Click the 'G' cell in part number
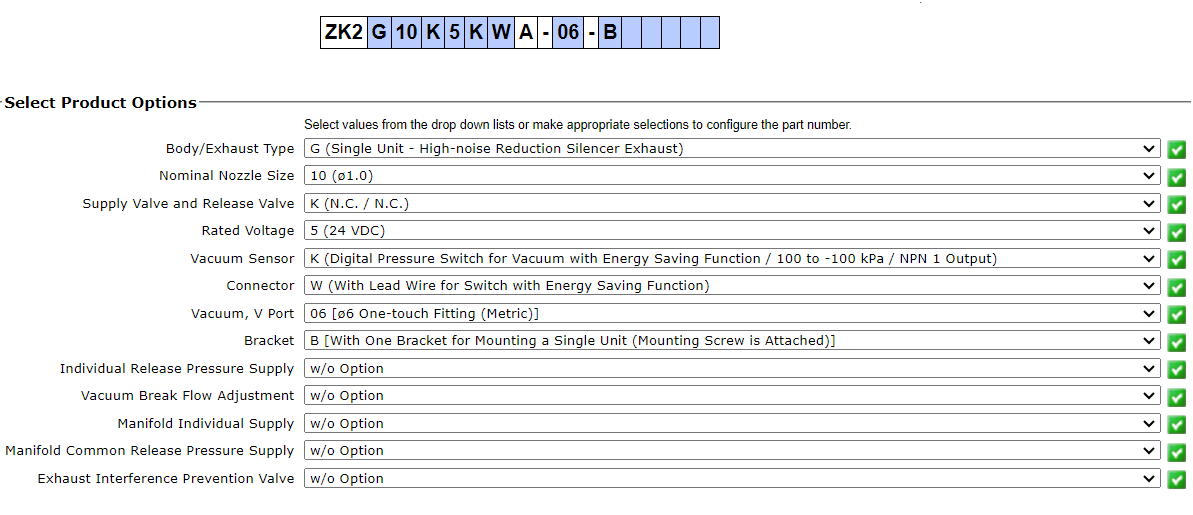Image resolution: width=1193 pixels, height=515 pixels. [x=379, y=32]
